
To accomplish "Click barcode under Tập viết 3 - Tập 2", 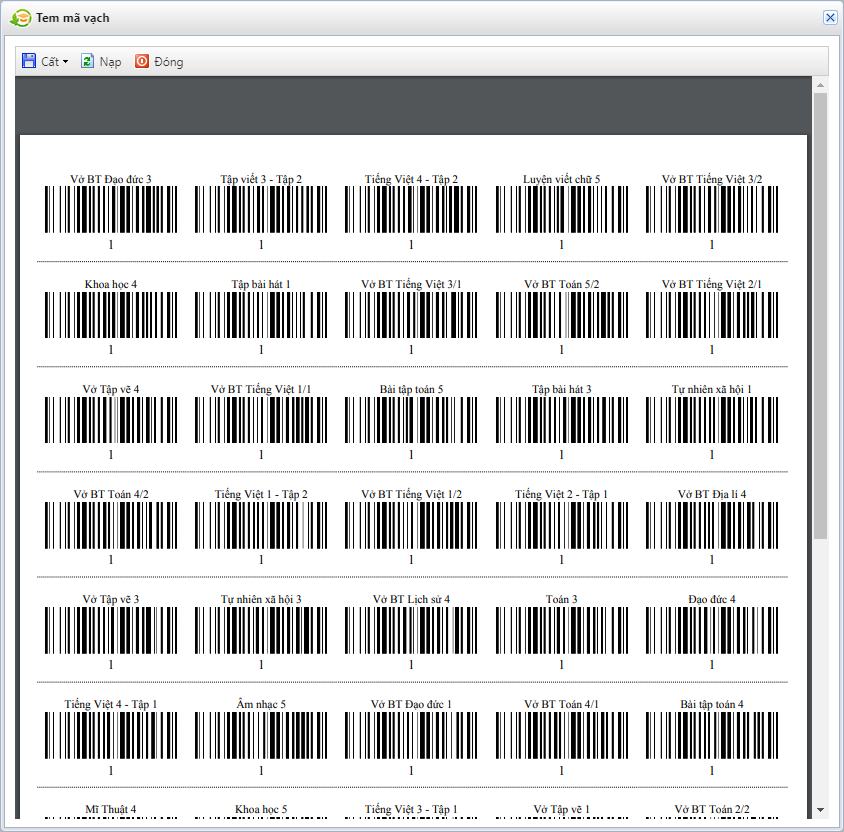I will pos(261,209).
